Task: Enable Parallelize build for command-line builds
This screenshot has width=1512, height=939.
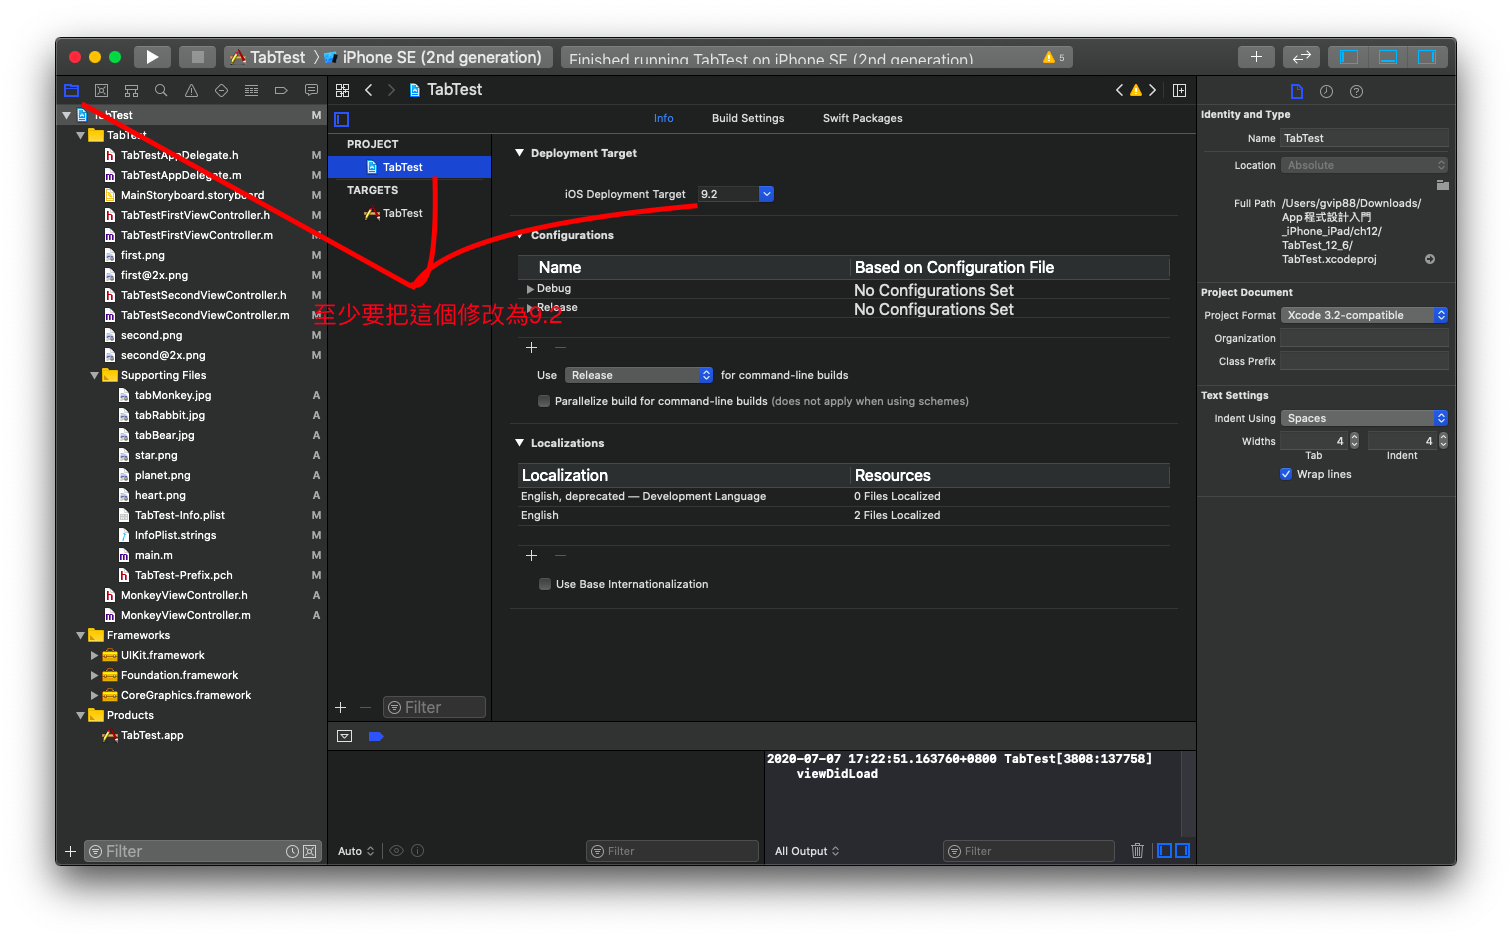Action: point(544,401)
